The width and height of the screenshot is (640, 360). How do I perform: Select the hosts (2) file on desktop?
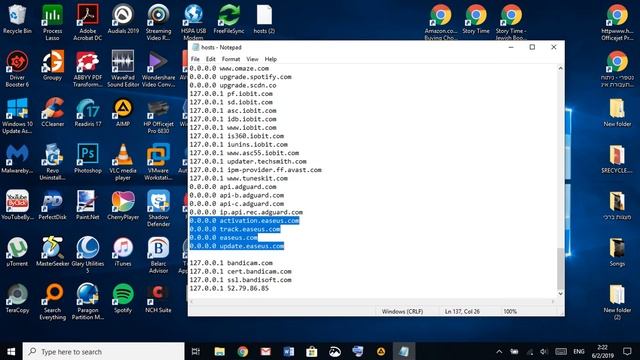pyautogui.click(x=264, y=19)
